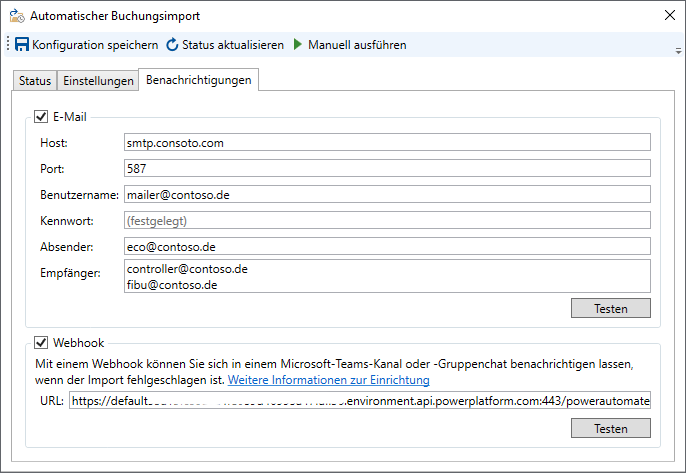This screenshot has width=686, height=473.
Task: Switch to the Status tab
Action: coord(35,81)
